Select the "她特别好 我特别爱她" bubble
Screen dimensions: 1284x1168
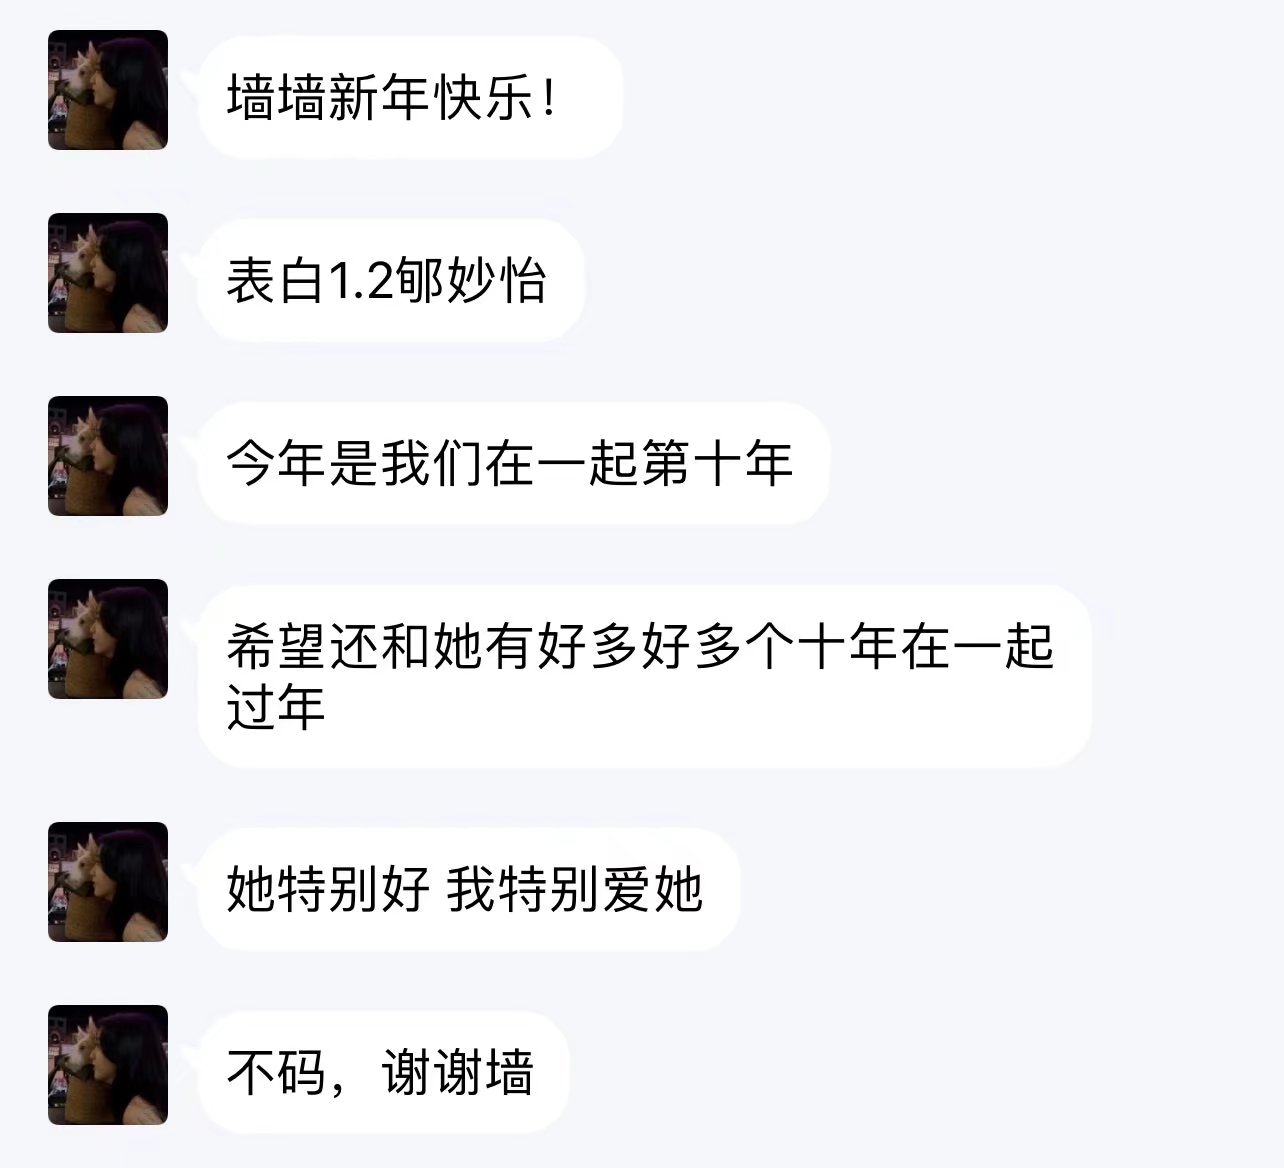click(x=469, y=889)
